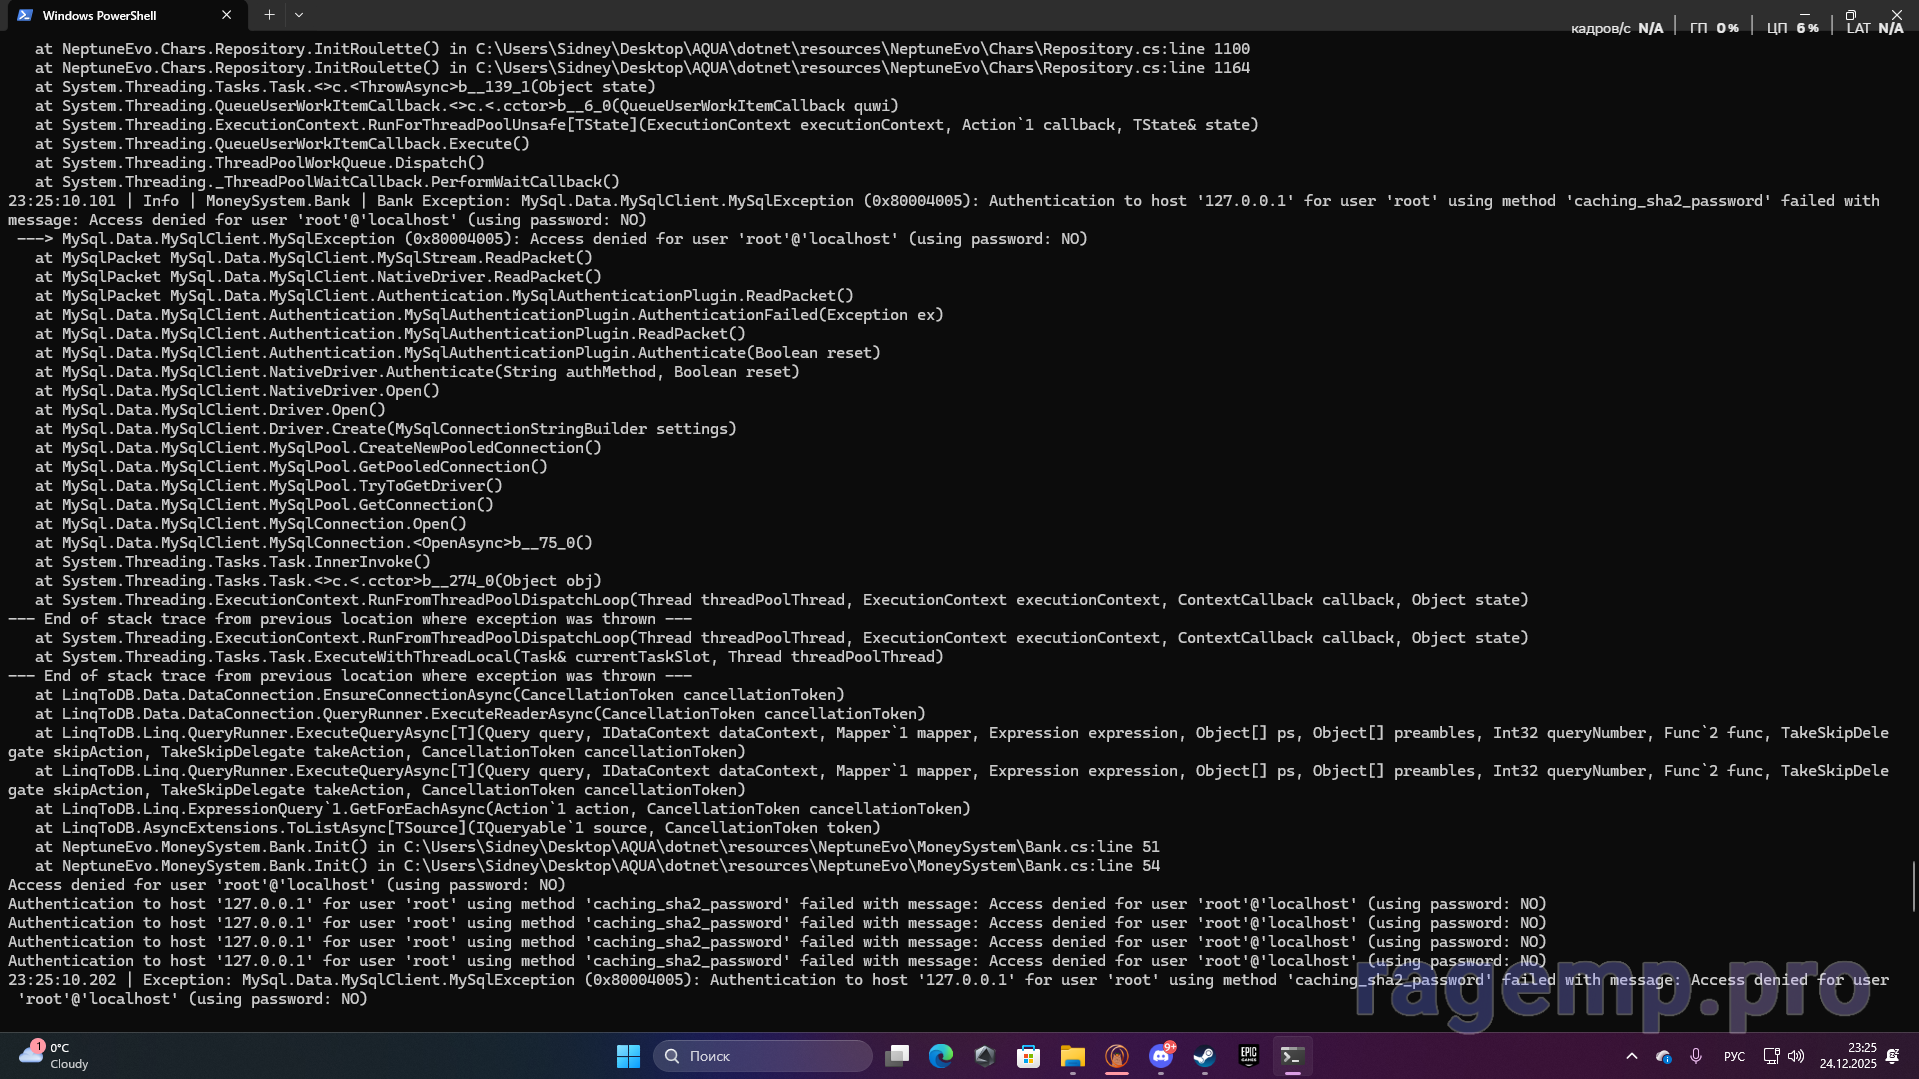This screenshot has height=1079, width=1919.
Task: Open Steam from the taskbar
Action: [x=1204, y=1056]
